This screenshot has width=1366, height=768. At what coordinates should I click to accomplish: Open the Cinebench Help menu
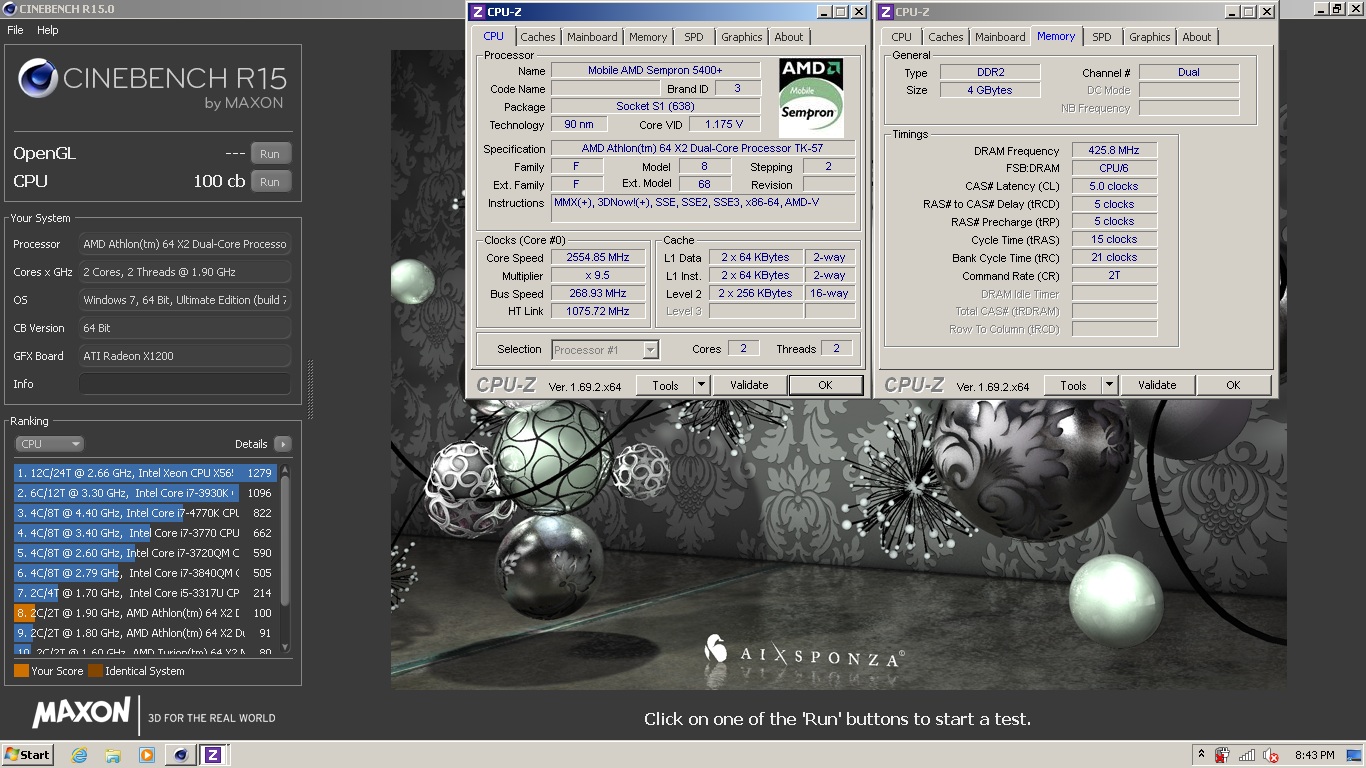[48, 30]
